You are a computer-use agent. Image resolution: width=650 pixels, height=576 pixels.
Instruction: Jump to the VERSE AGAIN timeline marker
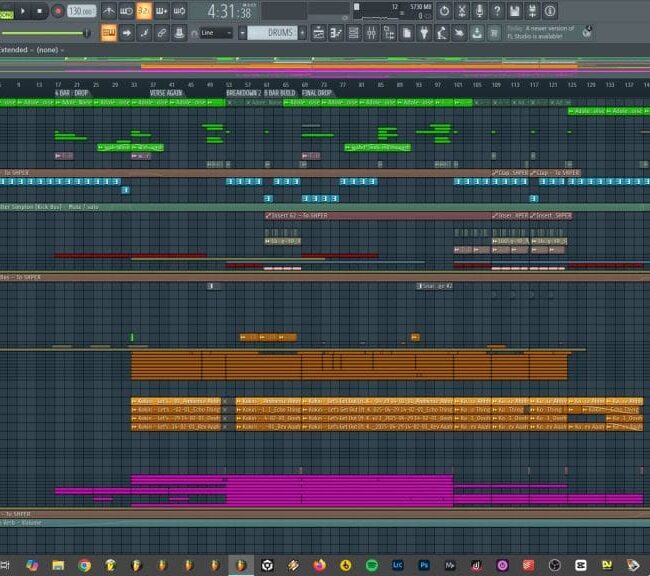point(165,93)
